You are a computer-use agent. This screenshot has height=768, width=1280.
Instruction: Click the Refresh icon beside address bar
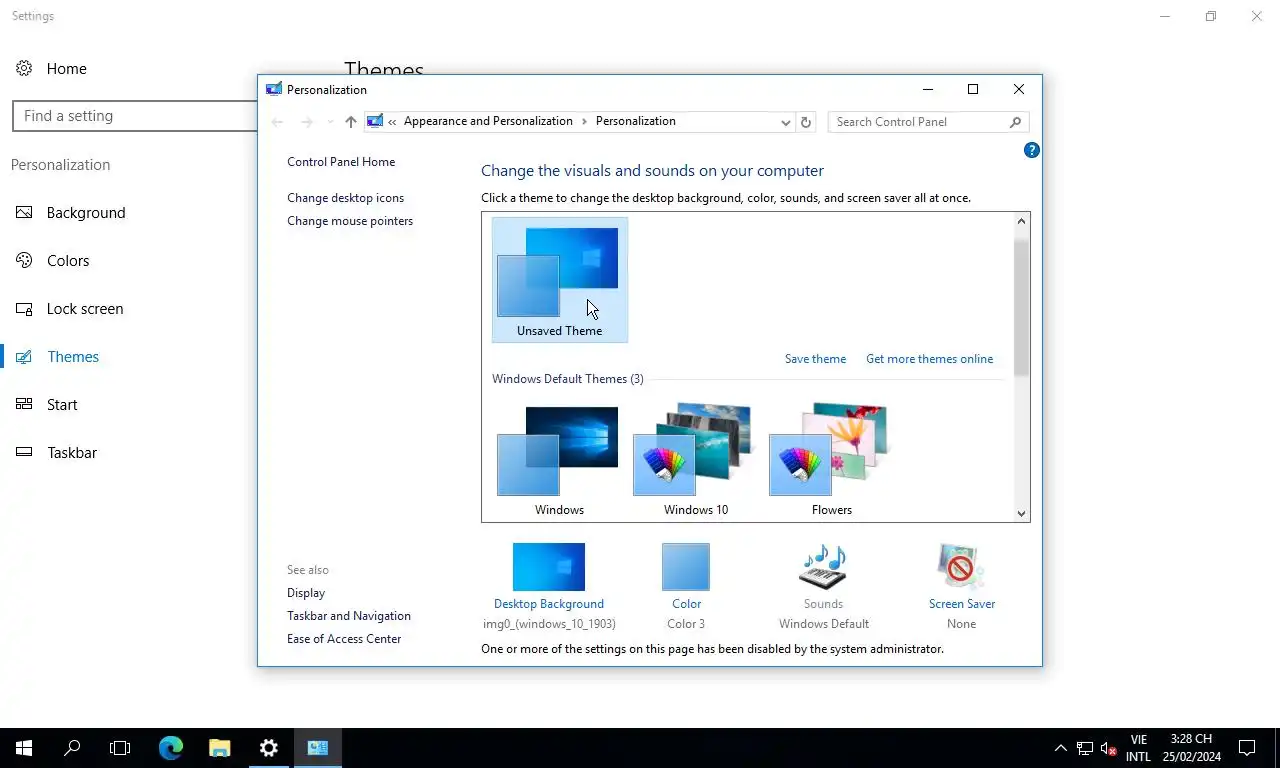[806, 122]
